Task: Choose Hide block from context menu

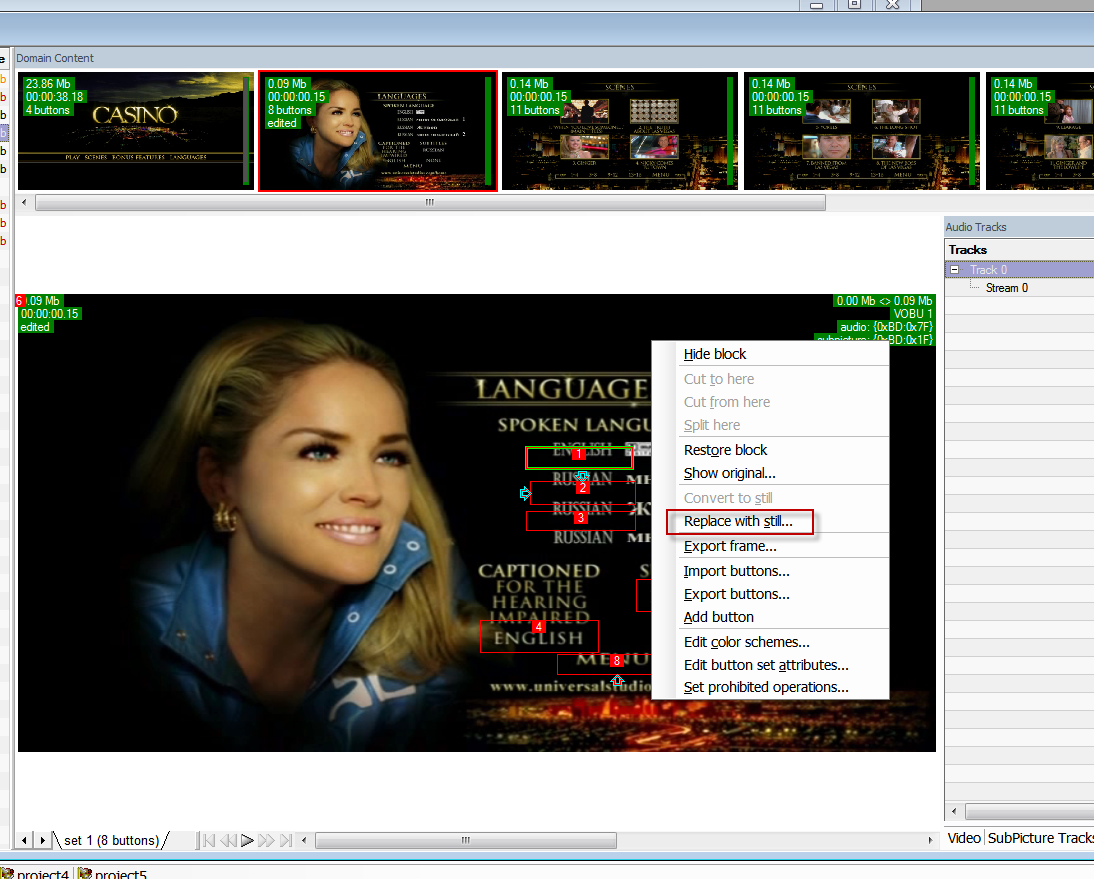Action: (x=714, y=354)
